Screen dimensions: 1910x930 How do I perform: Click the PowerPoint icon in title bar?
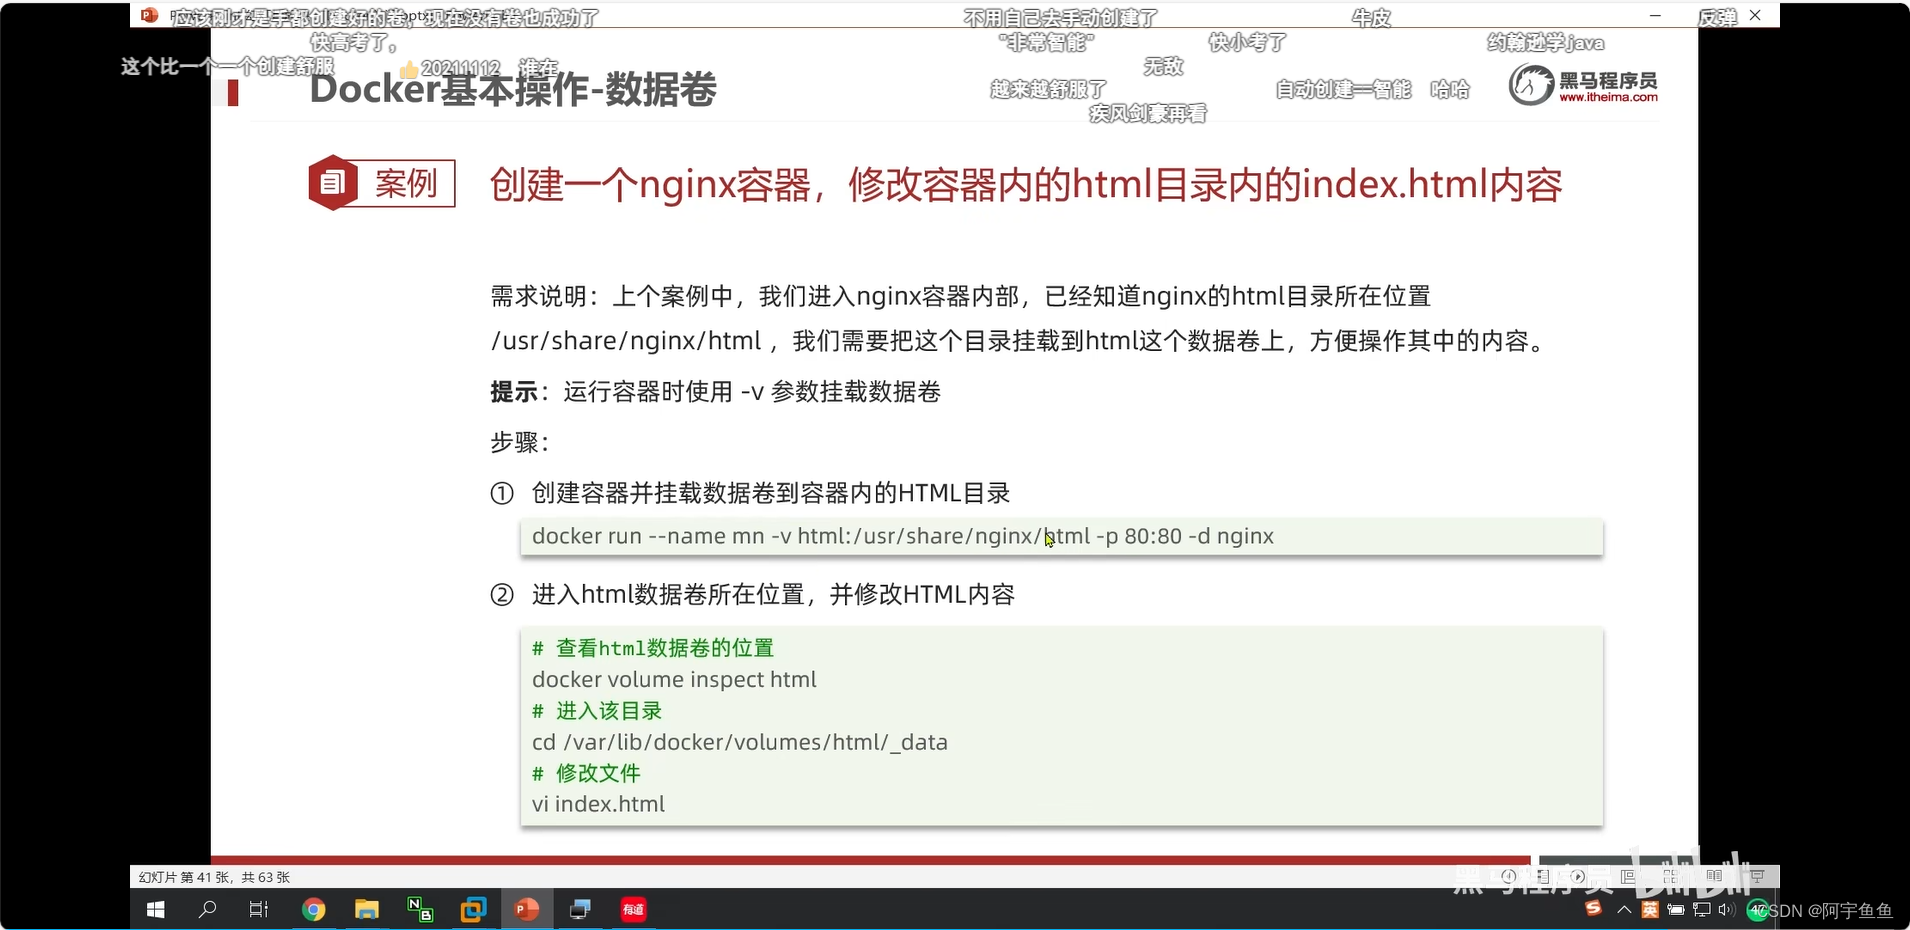pos(150,15)
